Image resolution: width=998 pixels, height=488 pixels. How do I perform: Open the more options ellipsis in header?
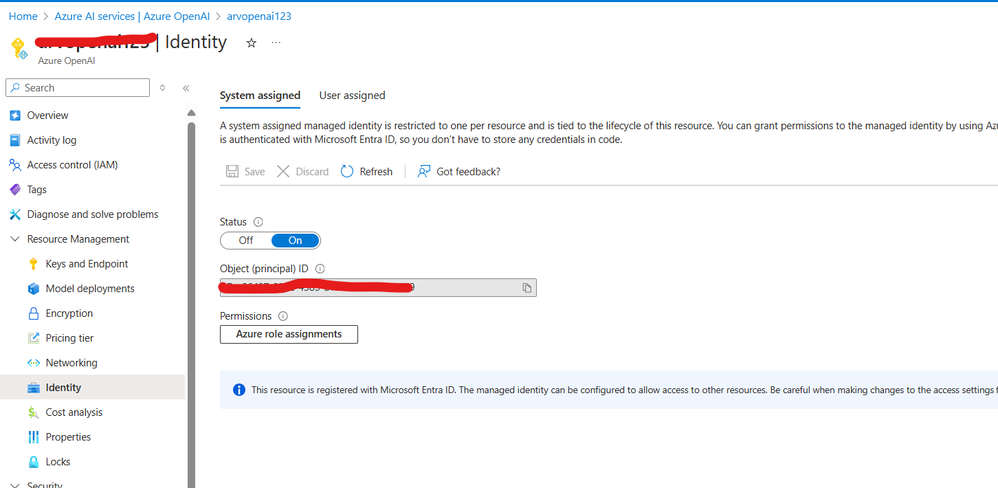click(x=276, y=42)
